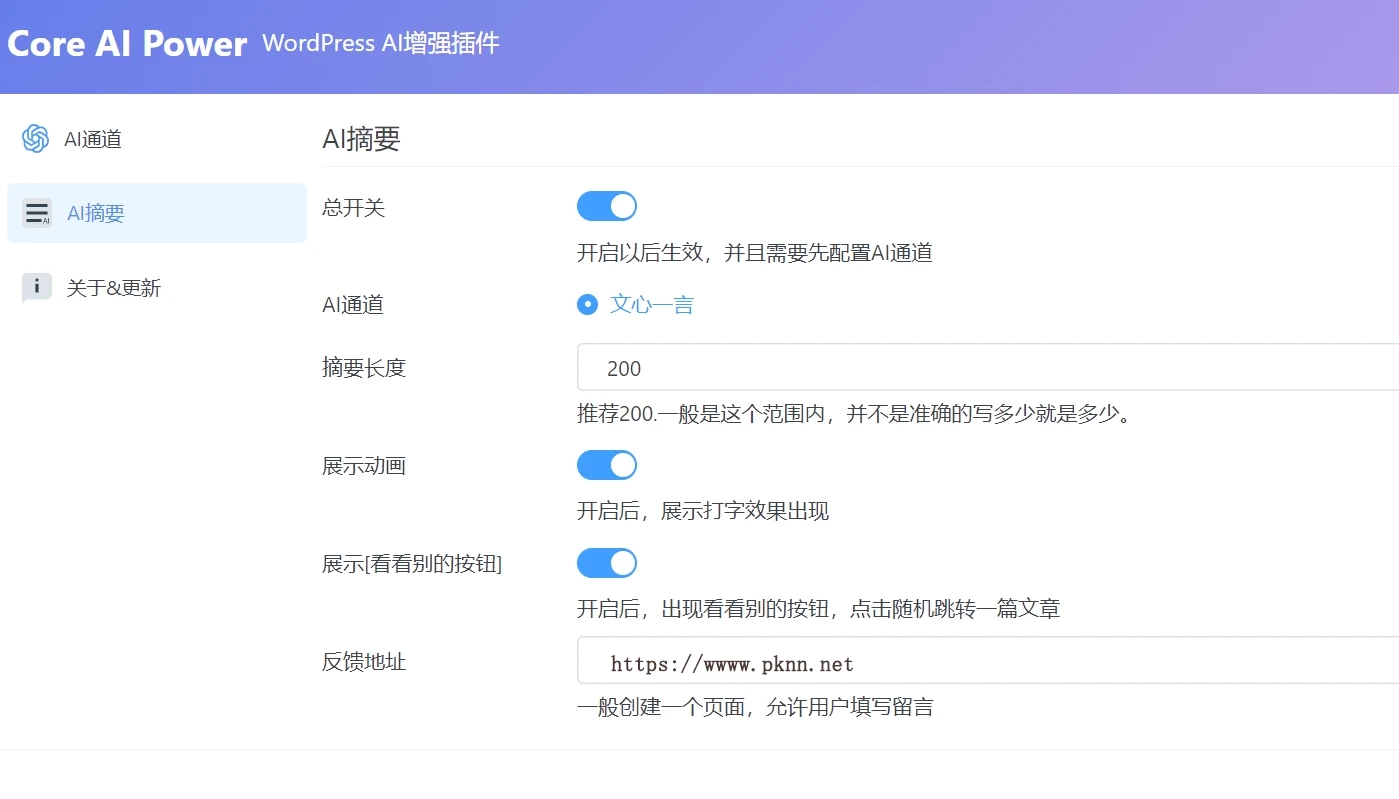Click the AI摘要 lines icon in sidebar

[37, 213]
